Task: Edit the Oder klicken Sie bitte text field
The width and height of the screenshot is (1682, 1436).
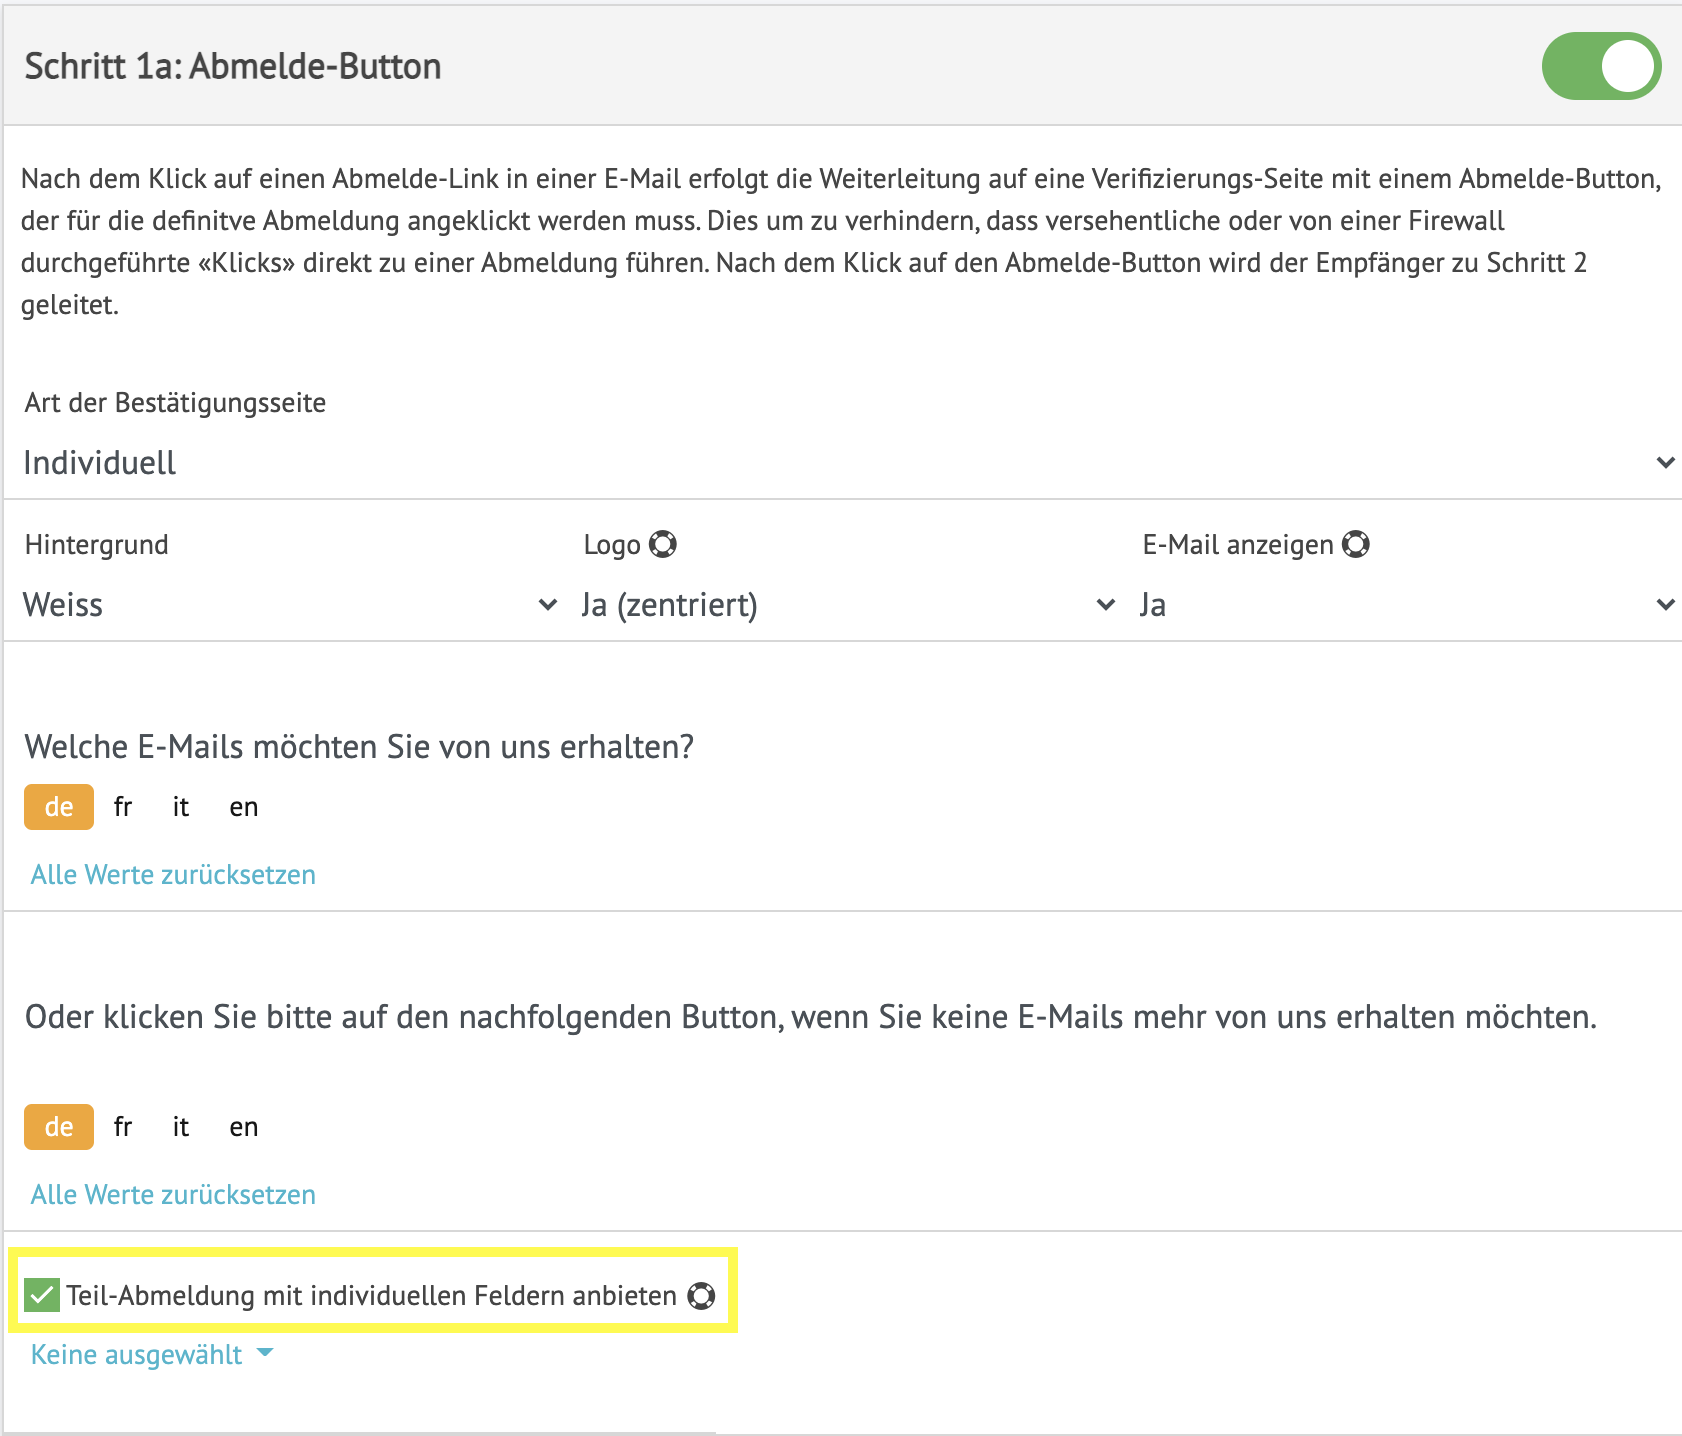Action: pyautogui.click(x=810, y=1017)
